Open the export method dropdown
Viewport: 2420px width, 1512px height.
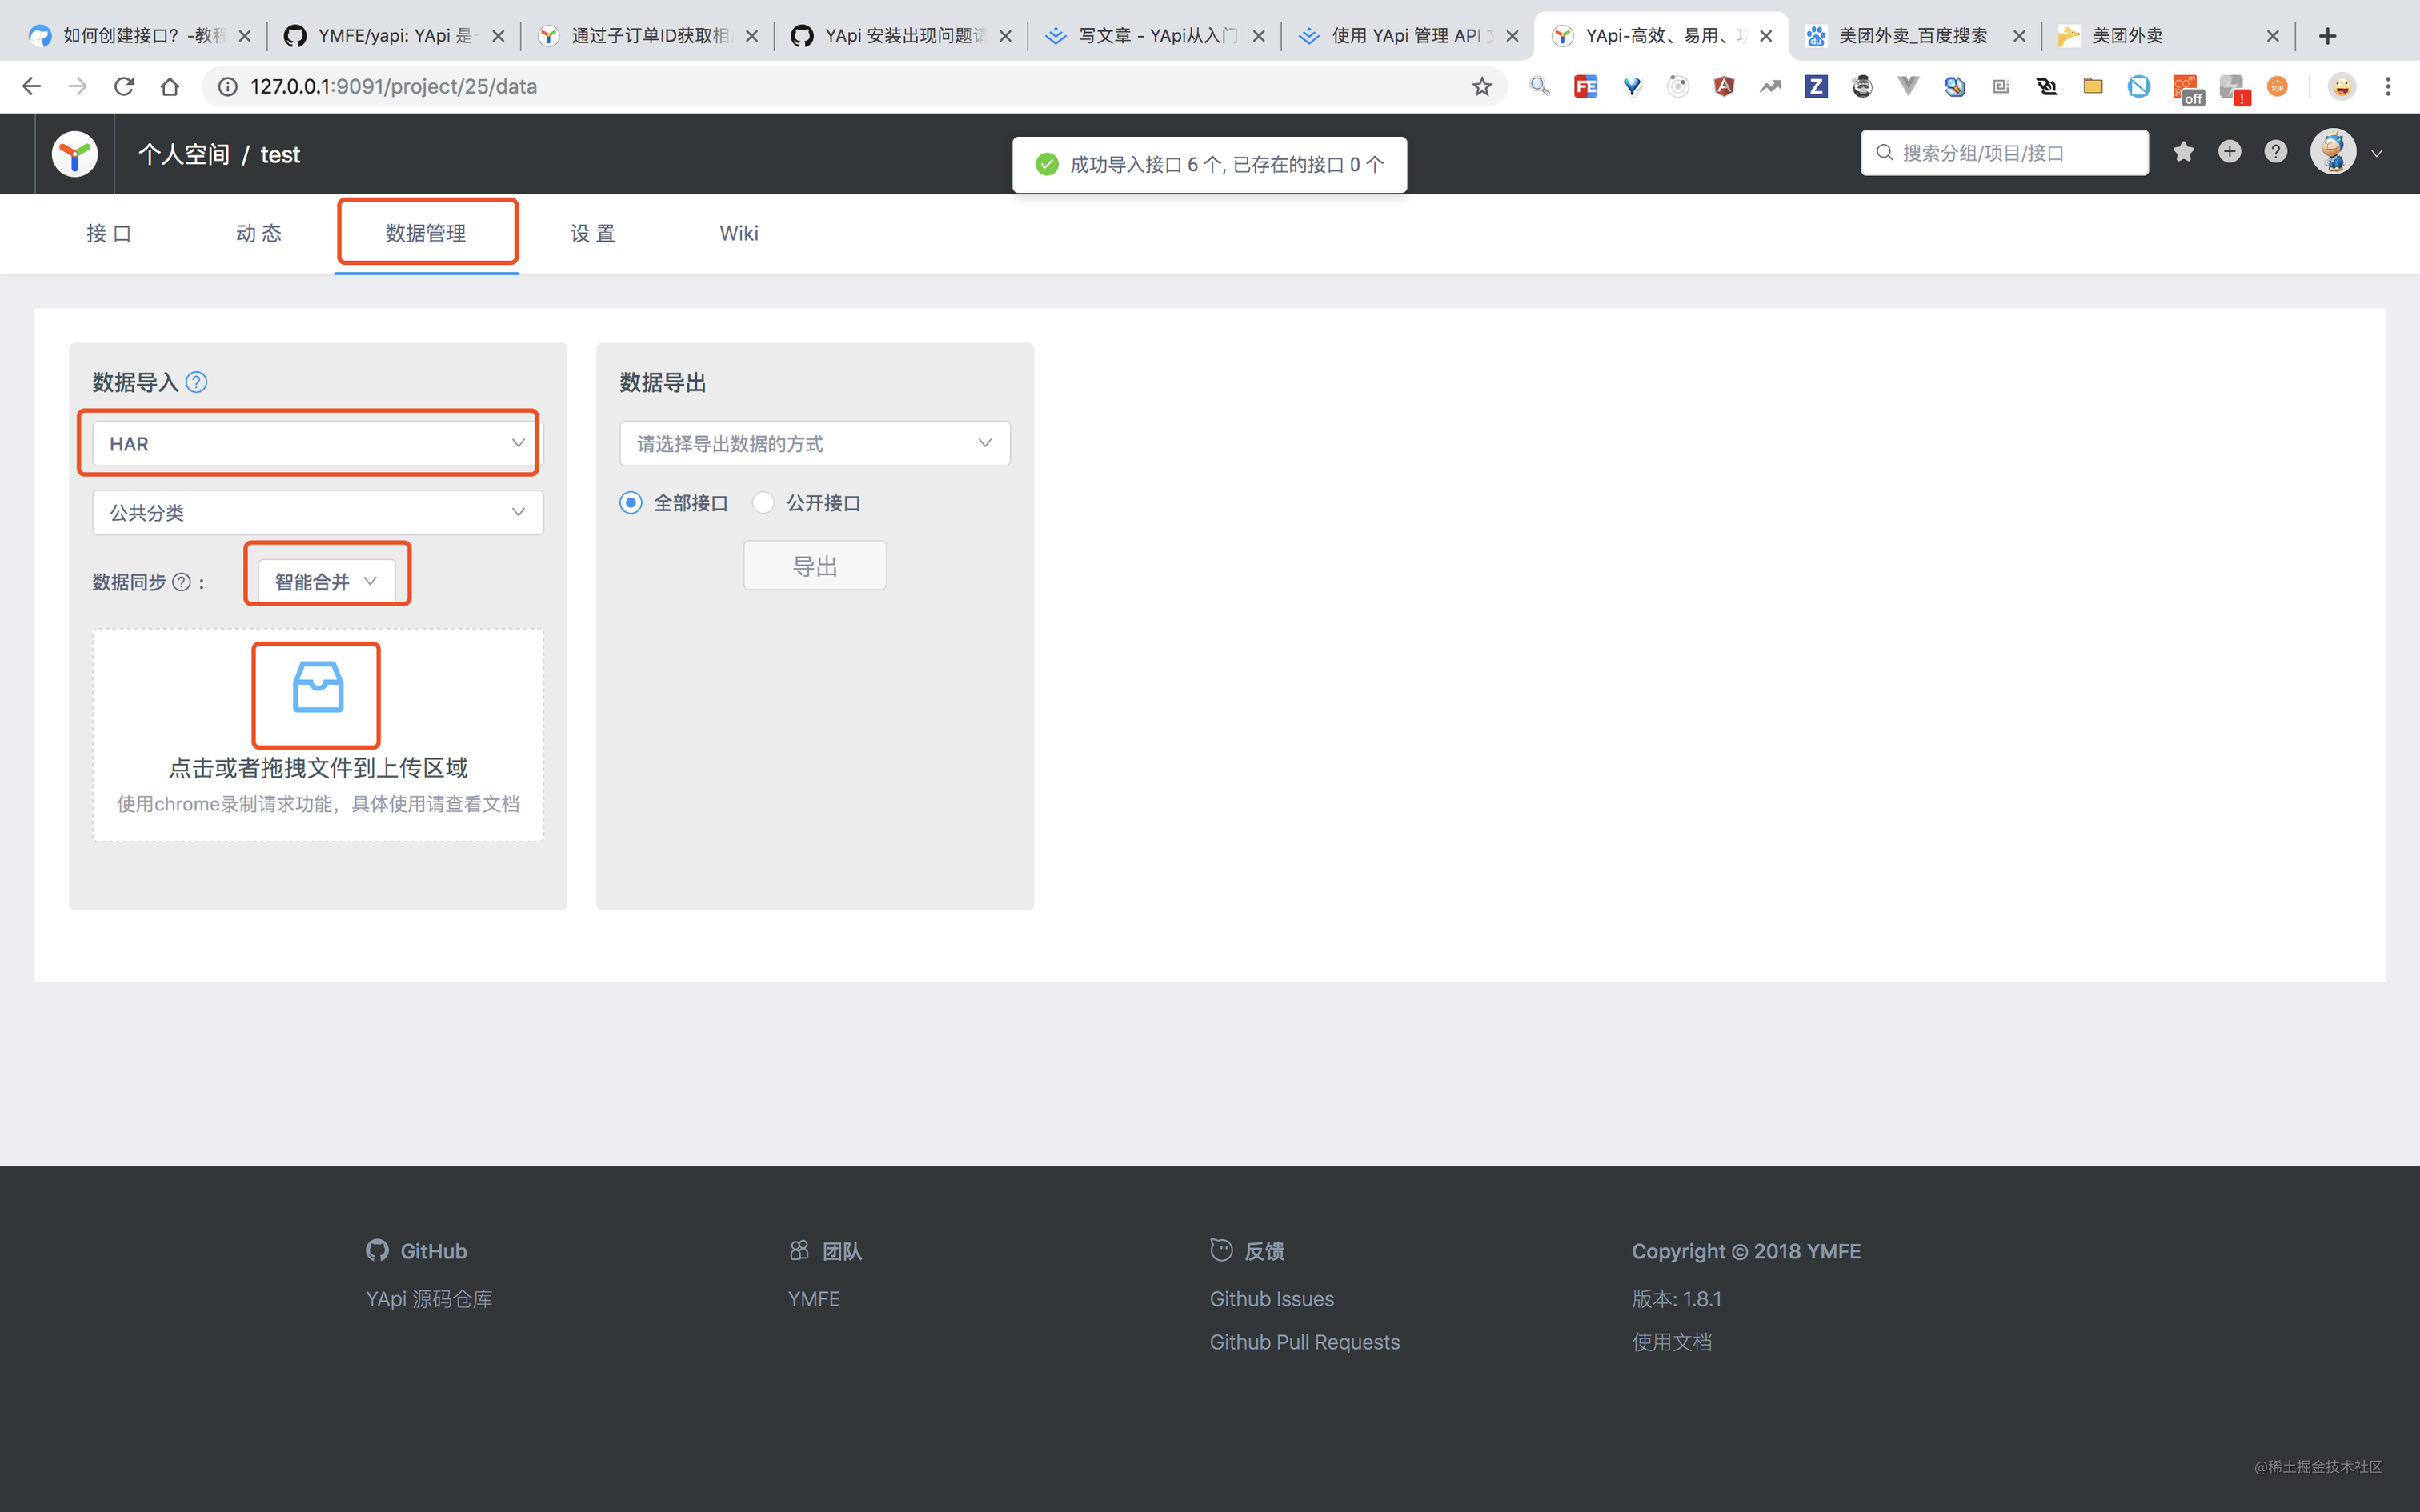[x=815, y=443]
